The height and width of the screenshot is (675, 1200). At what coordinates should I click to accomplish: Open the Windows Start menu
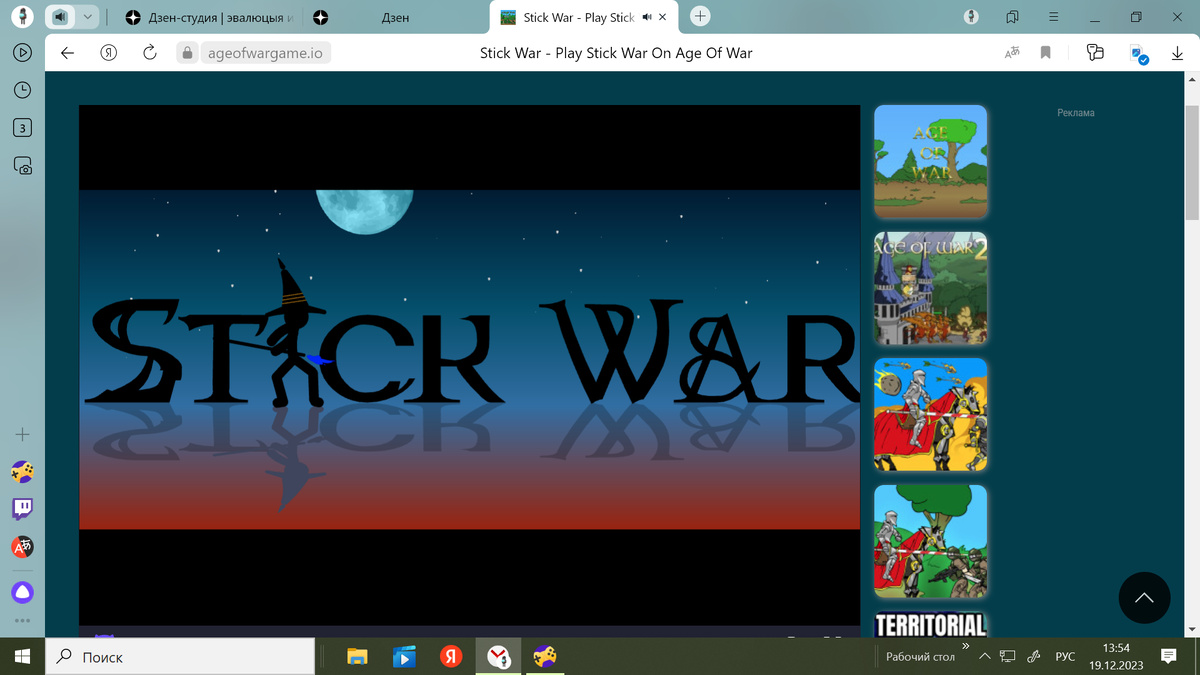[x=24, y=657]
